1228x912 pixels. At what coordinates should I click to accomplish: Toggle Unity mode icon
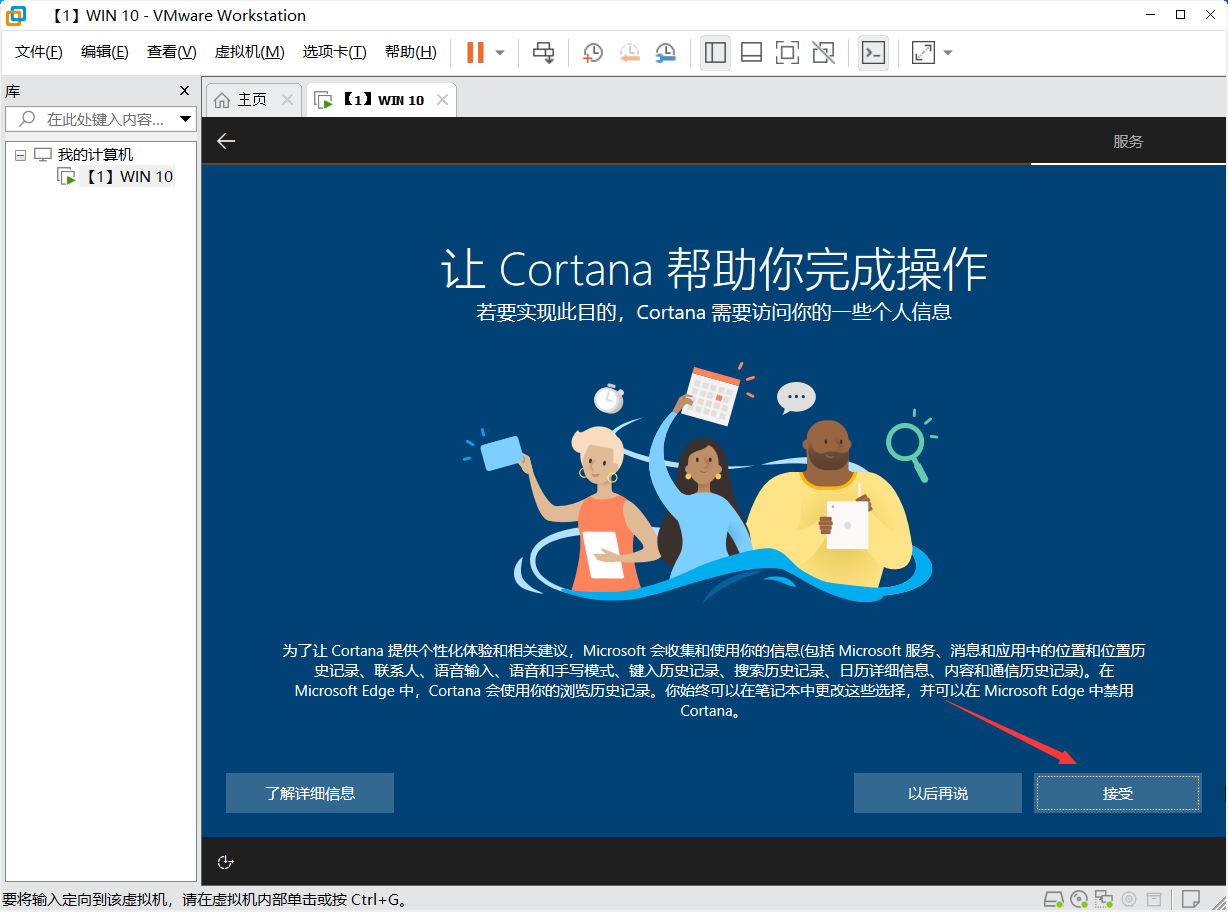824,52
